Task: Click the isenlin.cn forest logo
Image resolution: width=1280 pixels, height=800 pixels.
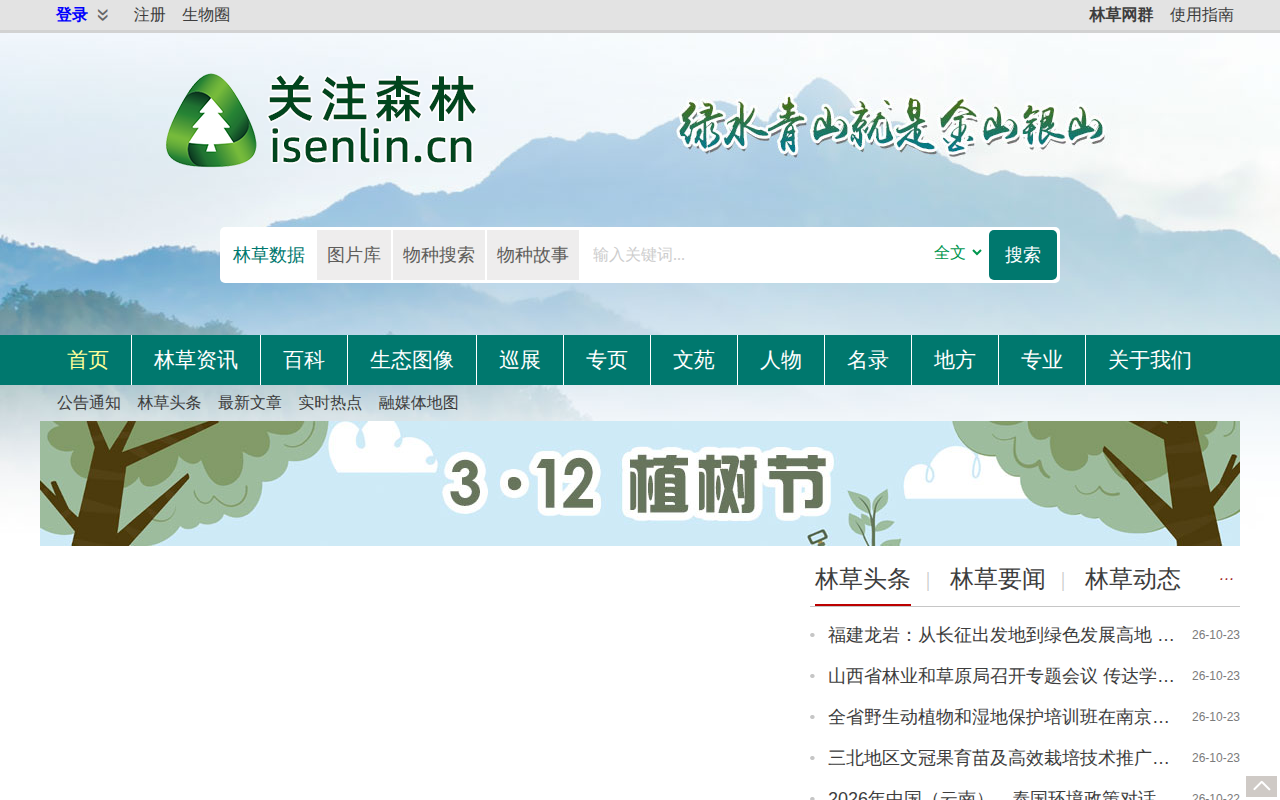Action: 320,120
